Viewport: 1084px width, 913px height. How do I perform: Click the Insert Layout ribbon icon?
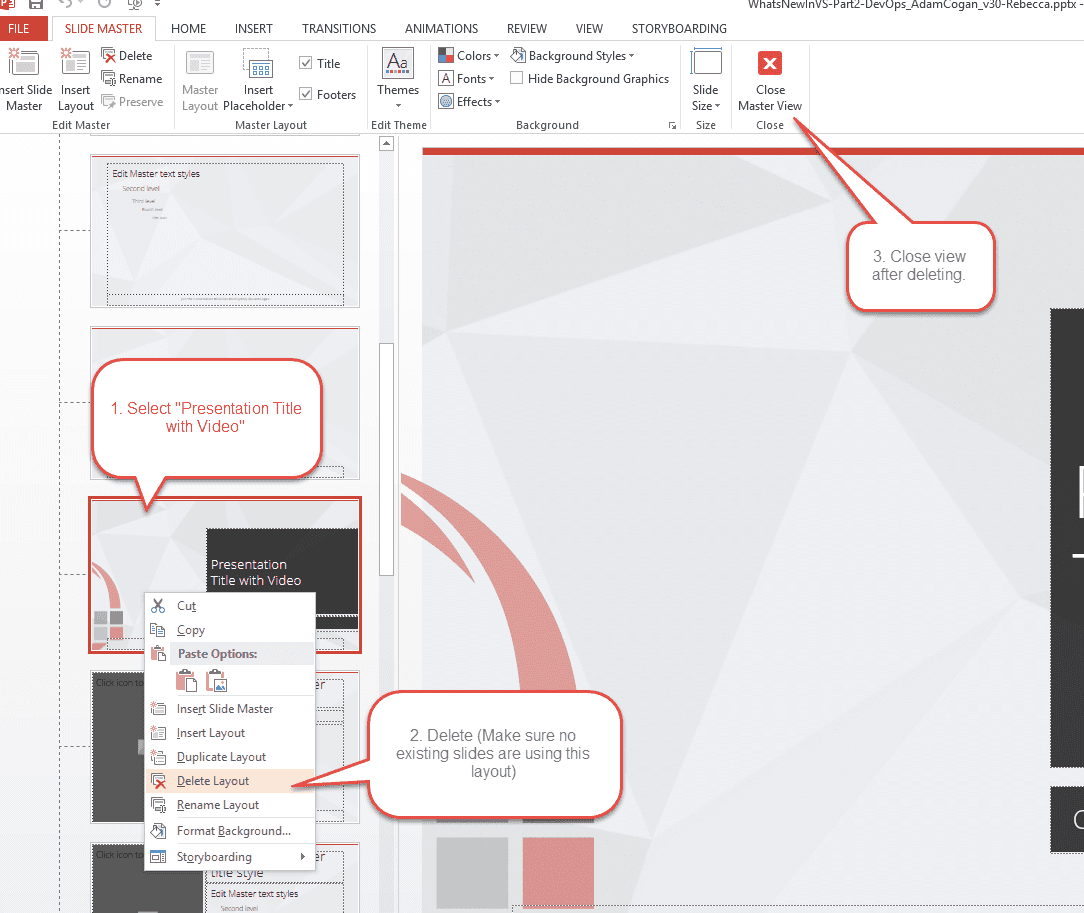click(75, 63)
